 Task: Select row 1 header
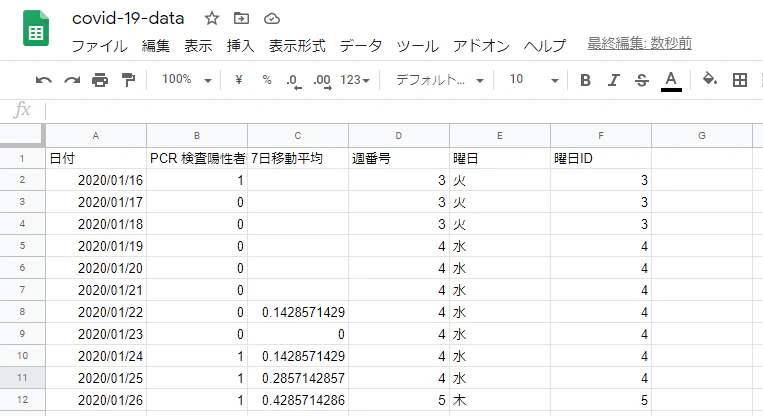pyautogui.click(x=22, y=158)
